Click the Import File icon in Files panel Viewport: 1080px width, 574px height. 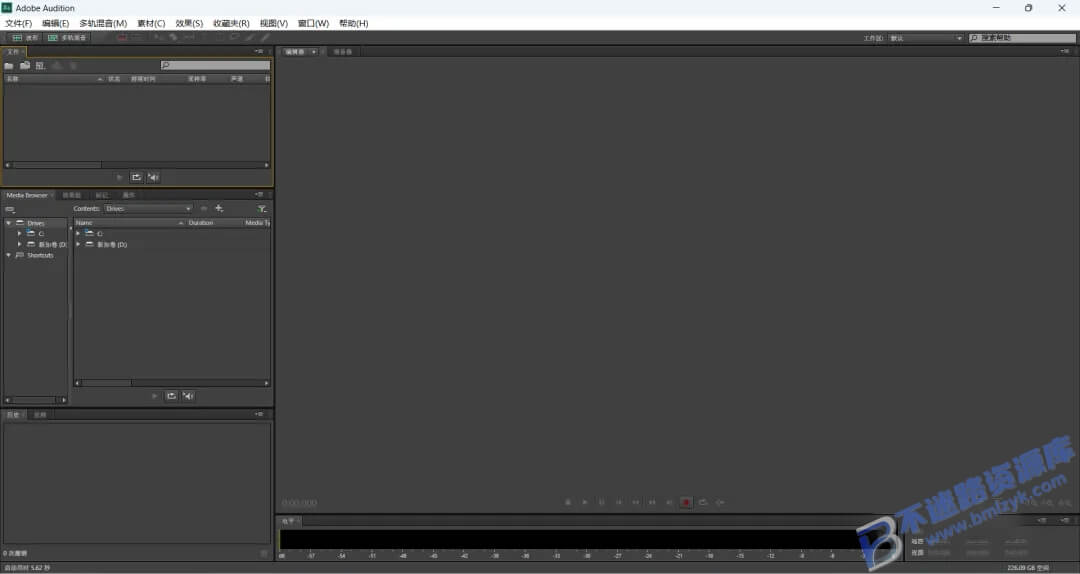coord(25,65)
